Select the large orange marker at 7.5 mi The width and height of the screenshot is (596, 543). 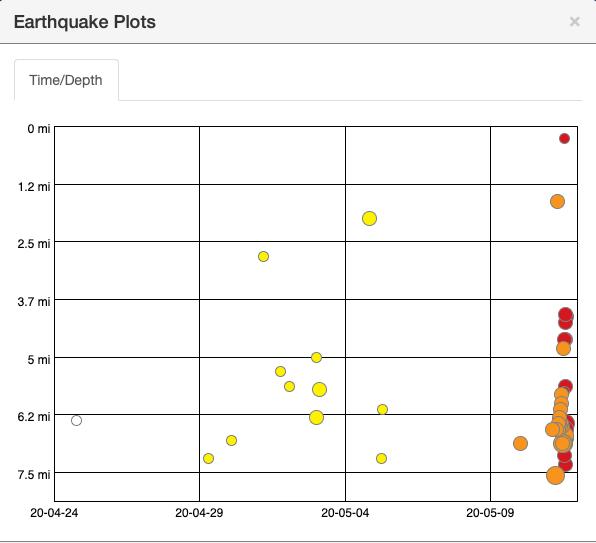click(555, 475)
